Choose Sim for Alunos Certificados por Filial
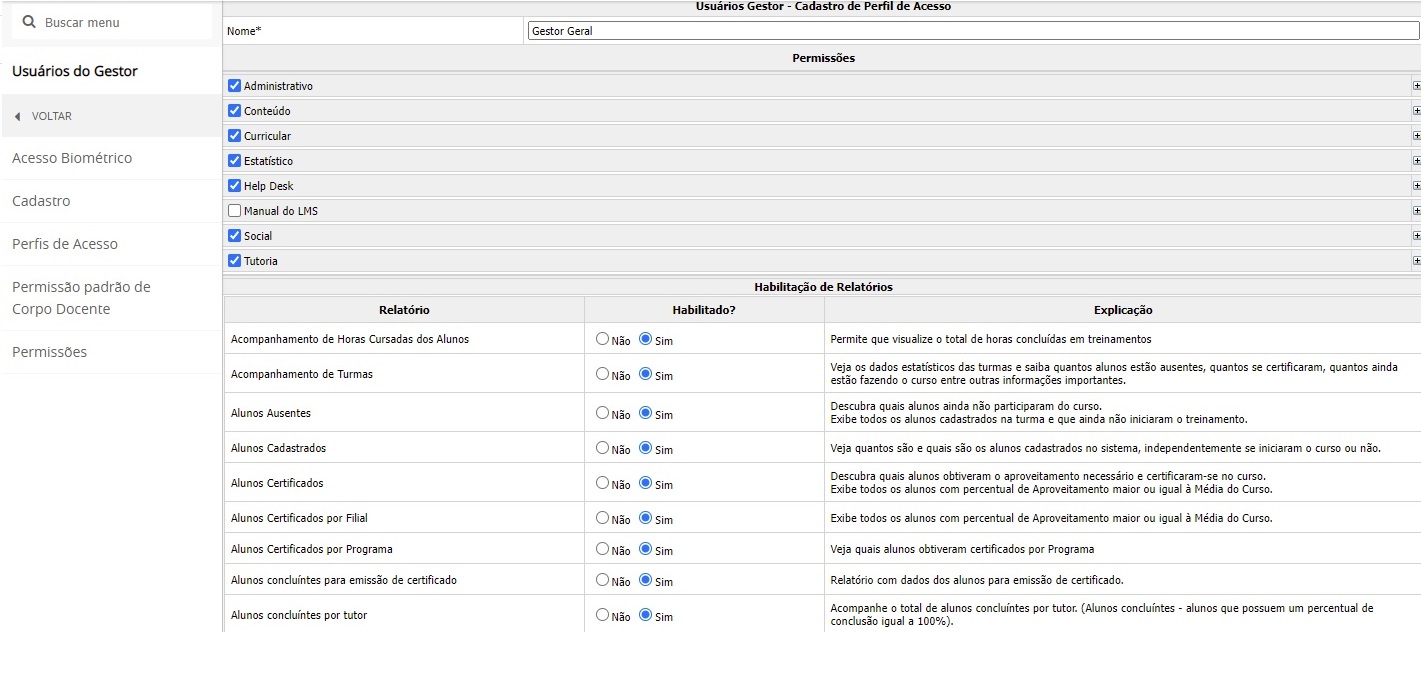This screenshot has height=691, width=1421. 645,517
